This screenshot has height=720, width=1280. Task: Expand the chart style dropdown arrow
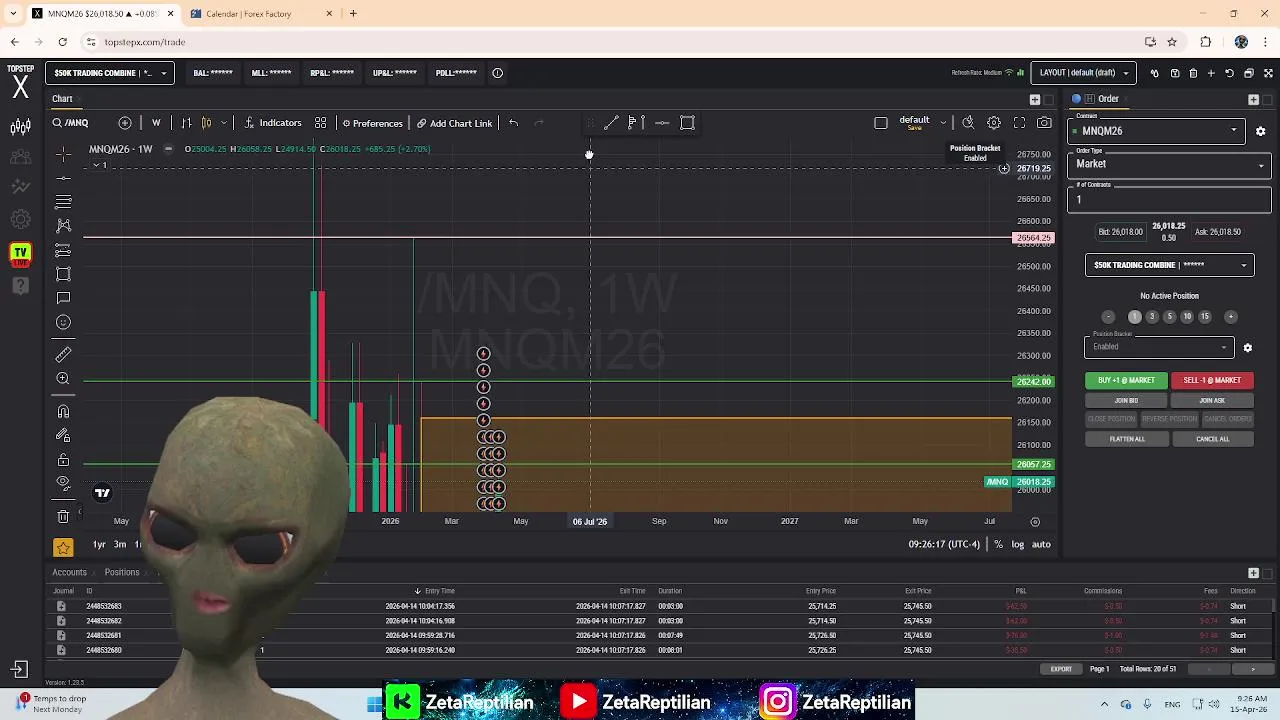tap(223, 123)
